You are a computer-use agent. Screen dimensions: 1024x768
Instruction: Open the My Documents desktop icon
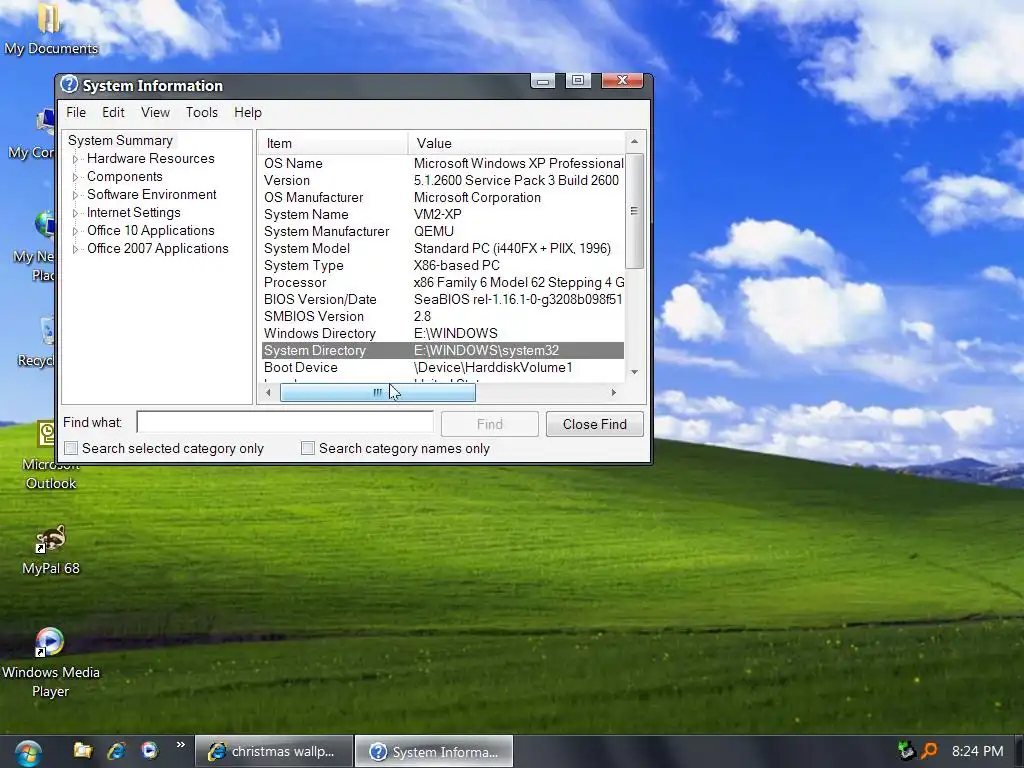tap(50, 28)
